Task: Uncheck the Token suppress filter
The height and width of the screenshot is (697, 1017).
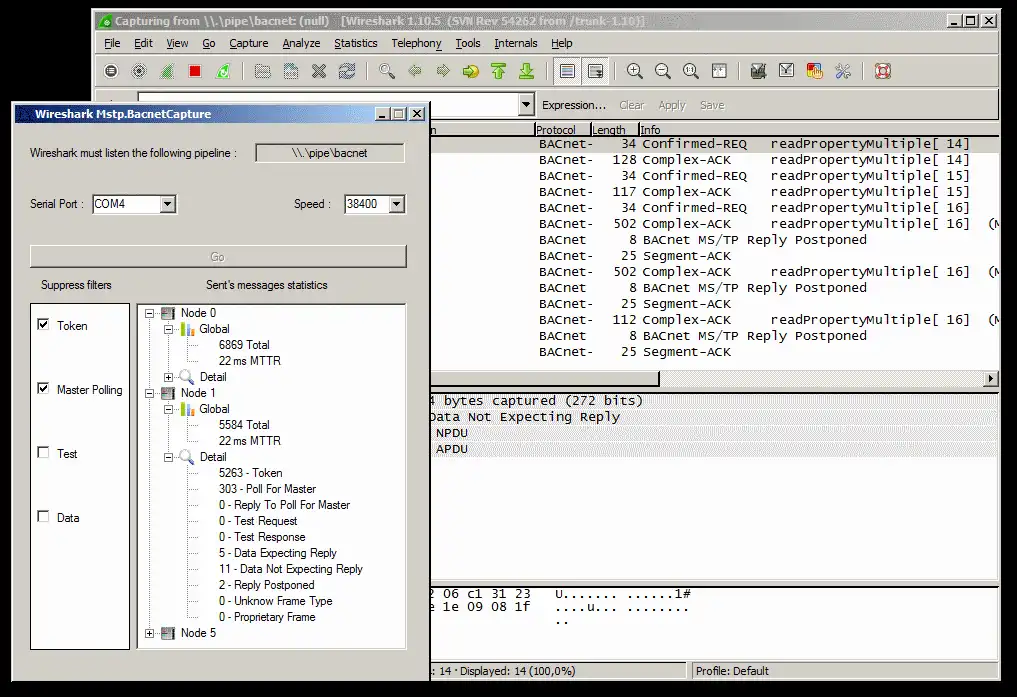Action: [x=43, y=325]
